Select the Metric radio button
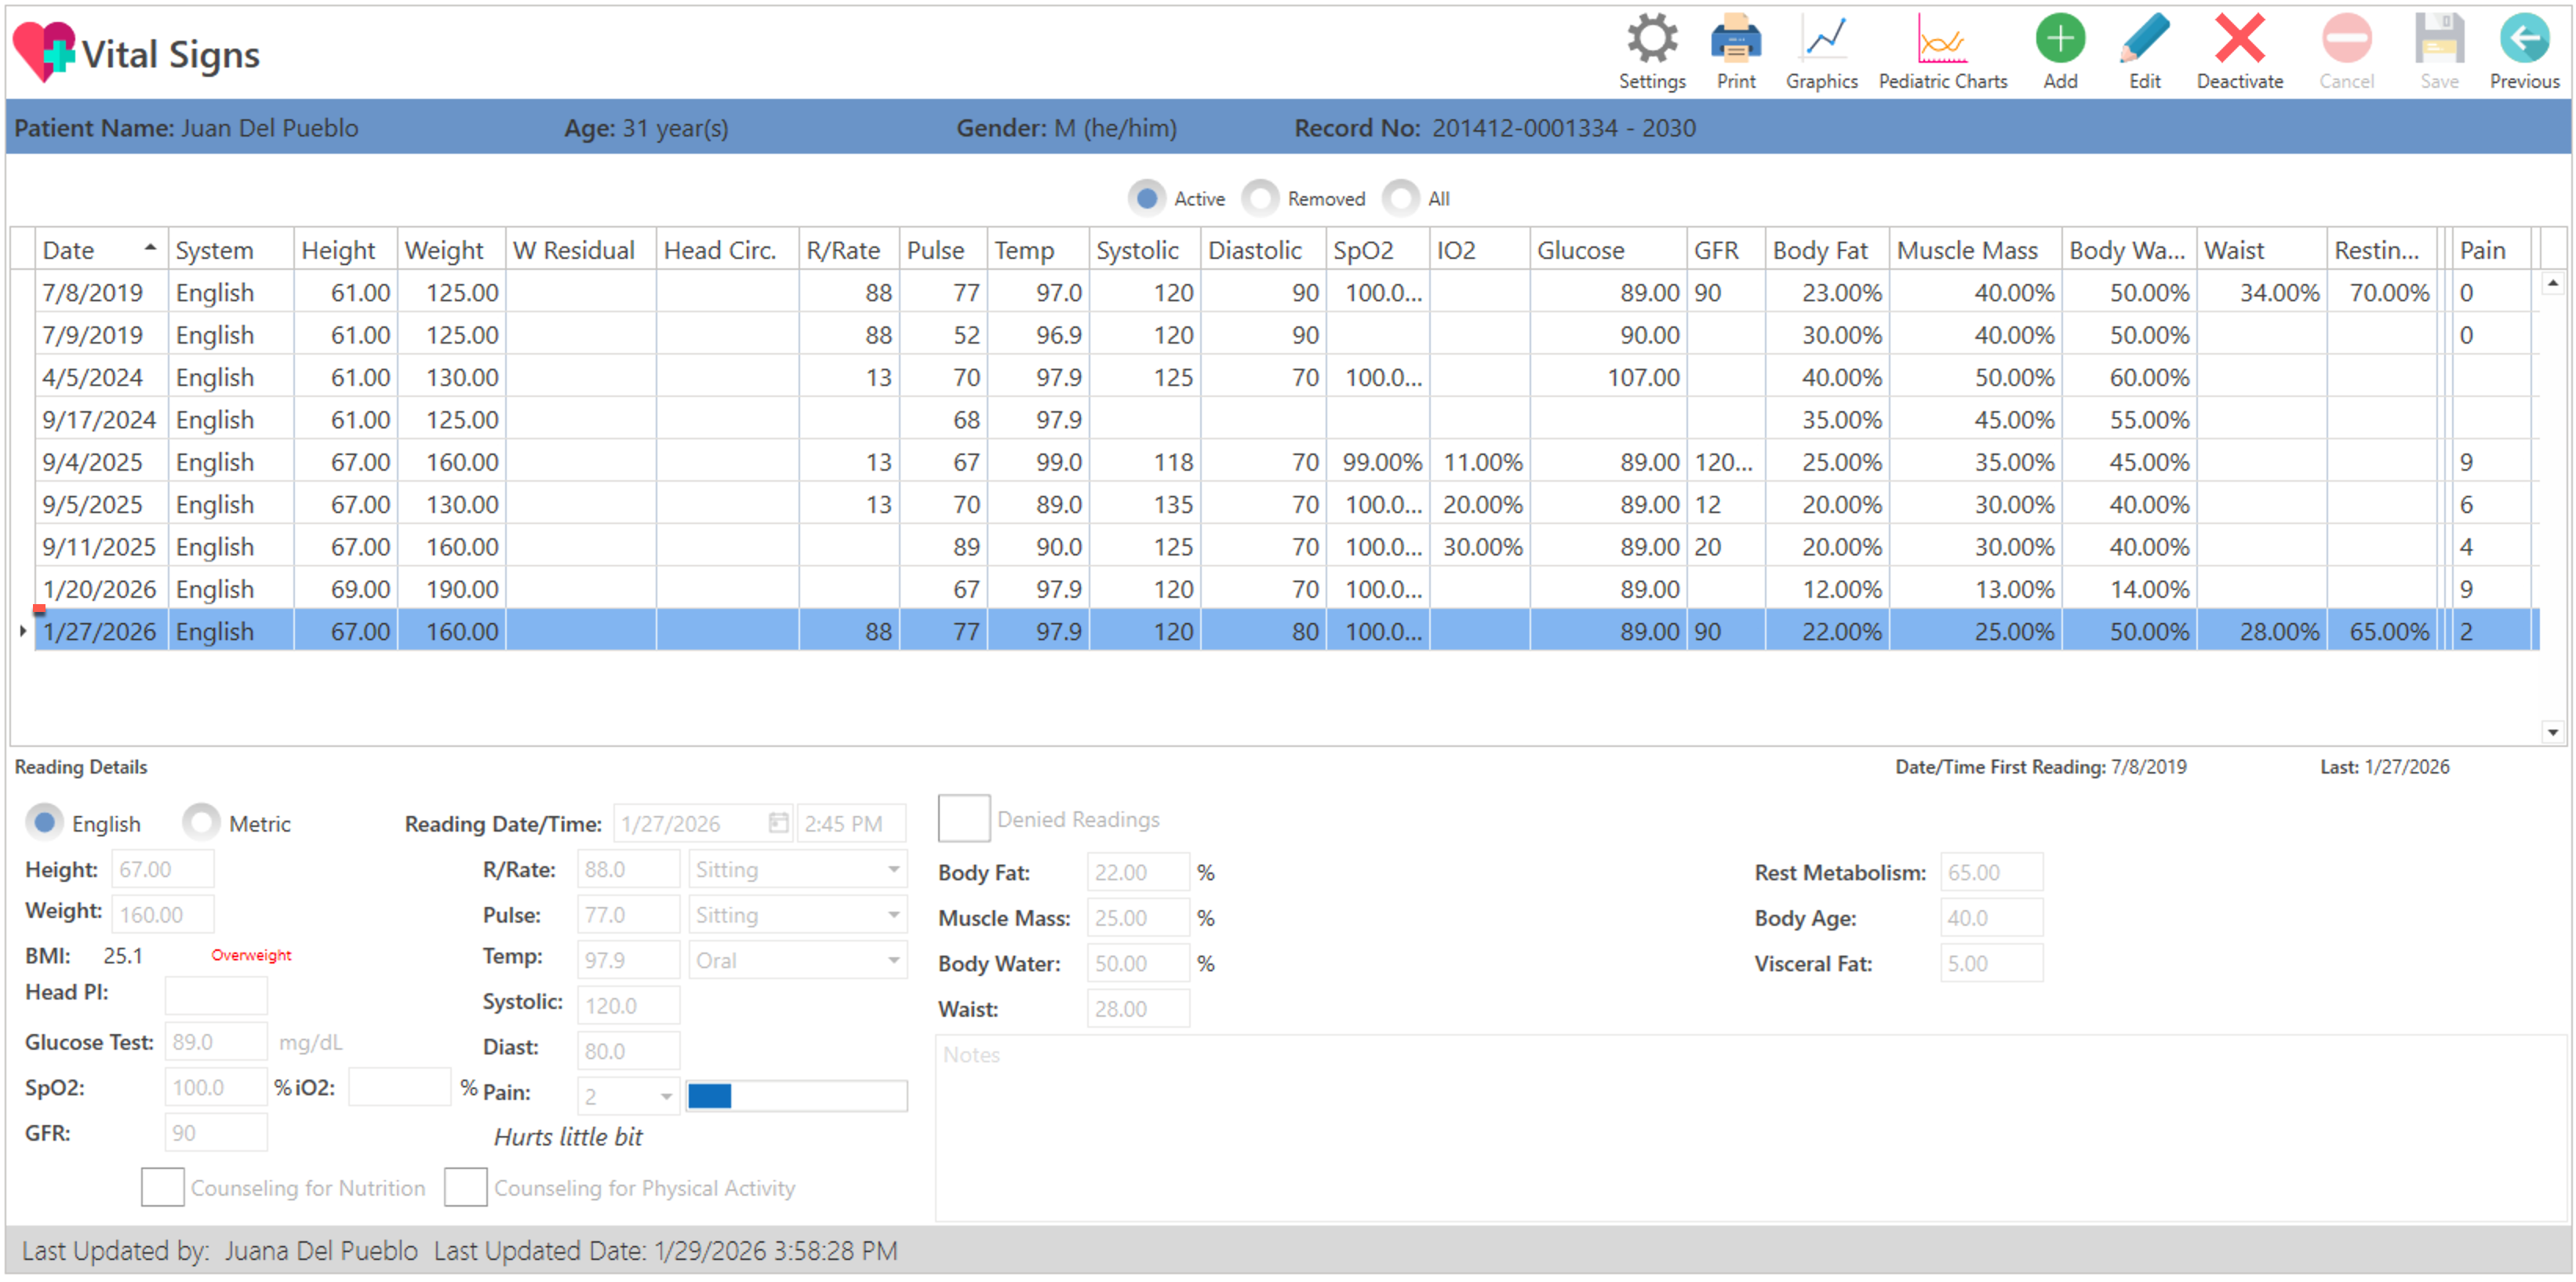 (x=201, y=823)
